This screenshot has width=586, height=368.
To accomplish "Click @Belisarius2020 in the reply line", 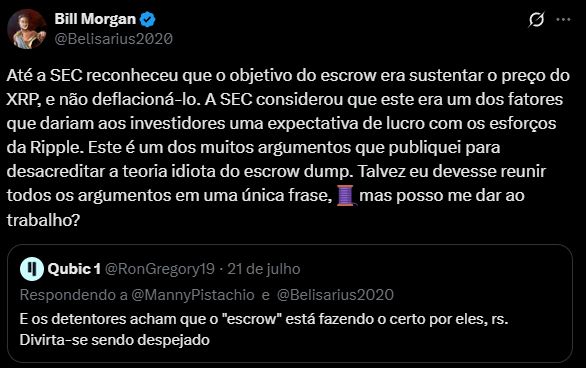I will coord(335,295).
